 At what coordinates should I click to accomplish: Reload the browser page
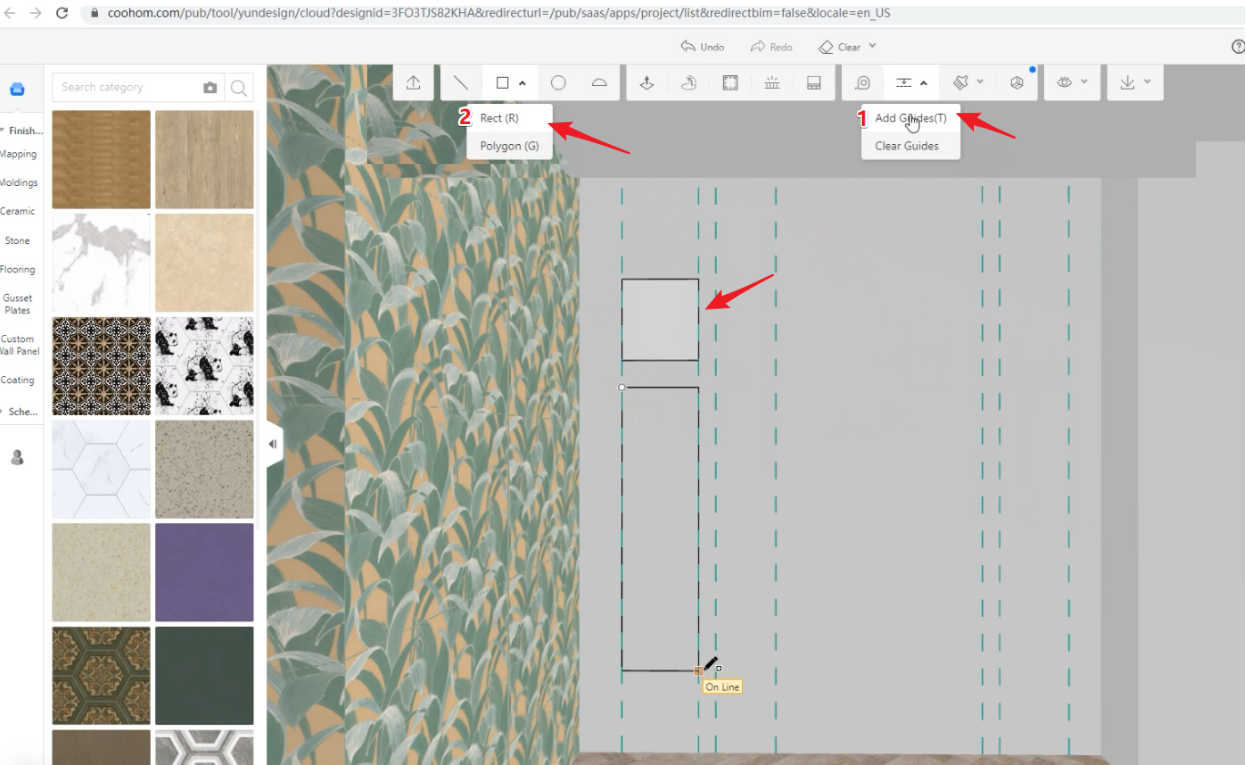click(62, 14)
